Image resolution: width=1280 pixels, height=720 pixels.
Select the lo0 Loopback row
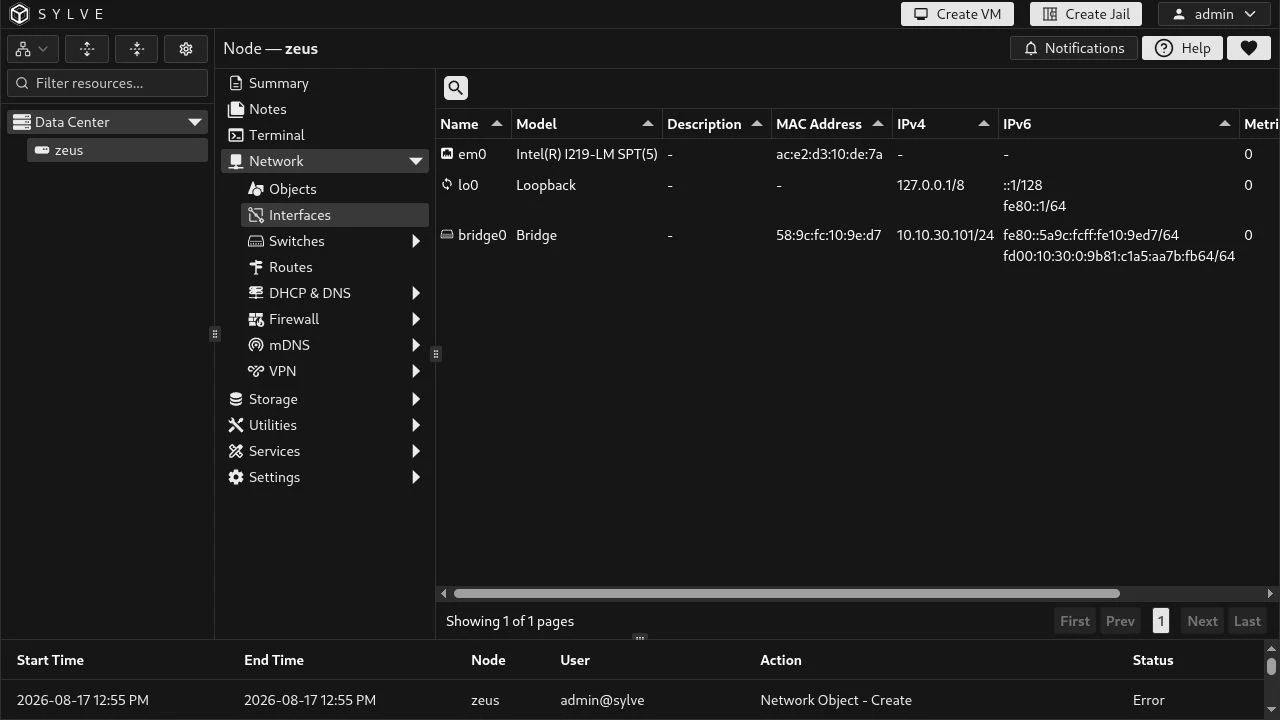pyautogui.click(x=857, y=195)
